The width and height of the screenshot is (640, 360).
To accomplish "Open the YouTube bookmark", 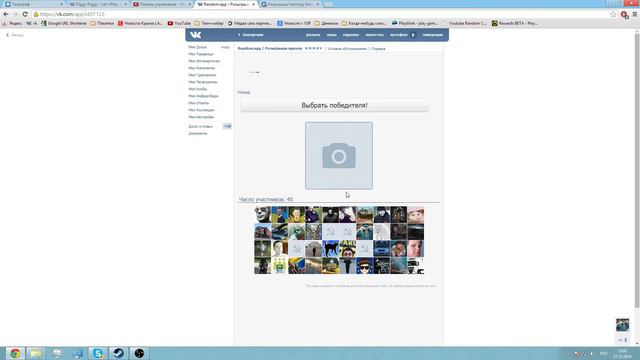I will pos(179,23).
